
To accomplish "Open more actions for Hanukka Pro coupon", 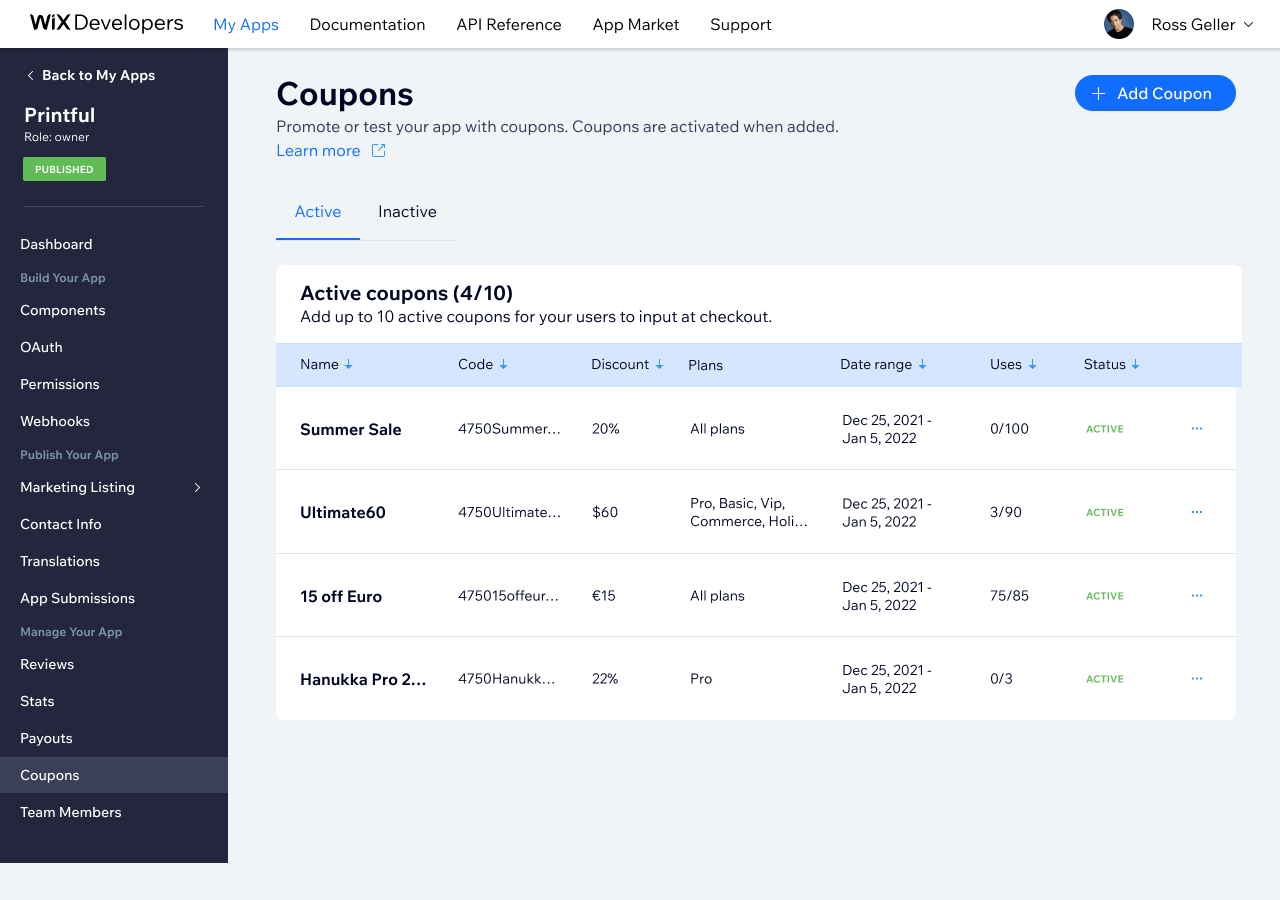I will [1197, 678].
